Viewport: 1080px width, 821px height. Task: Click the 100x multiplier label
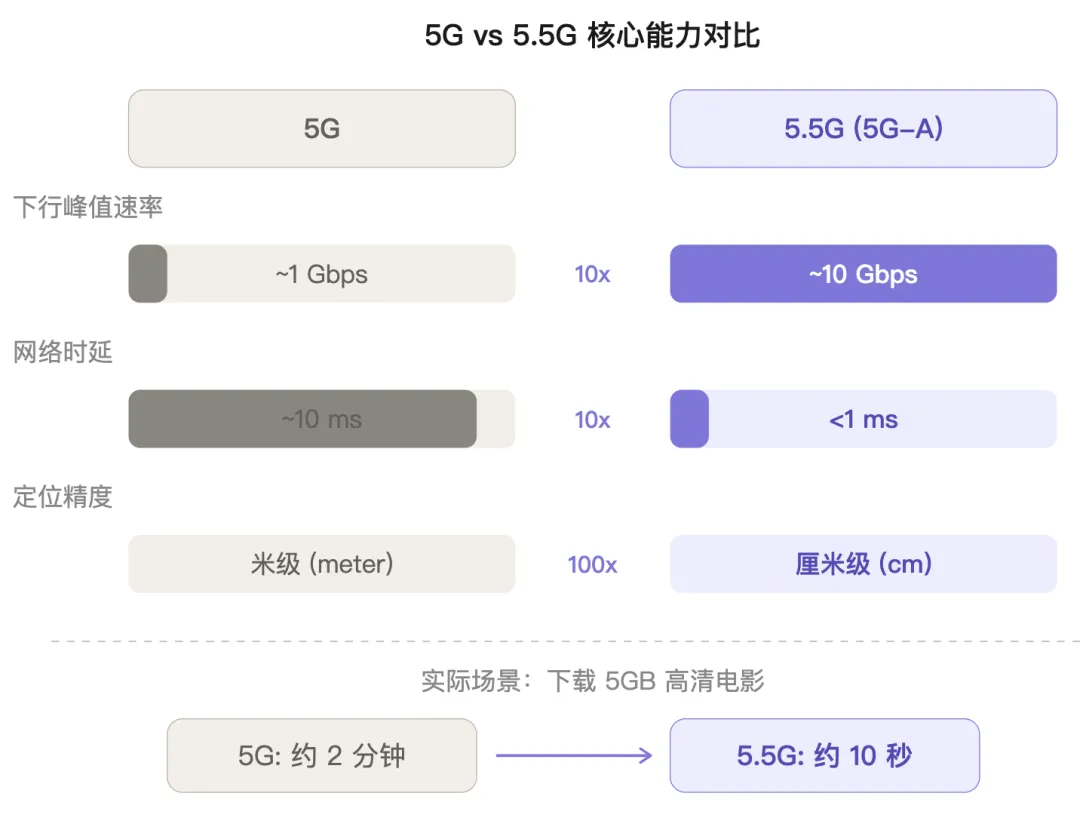[592, 565]
